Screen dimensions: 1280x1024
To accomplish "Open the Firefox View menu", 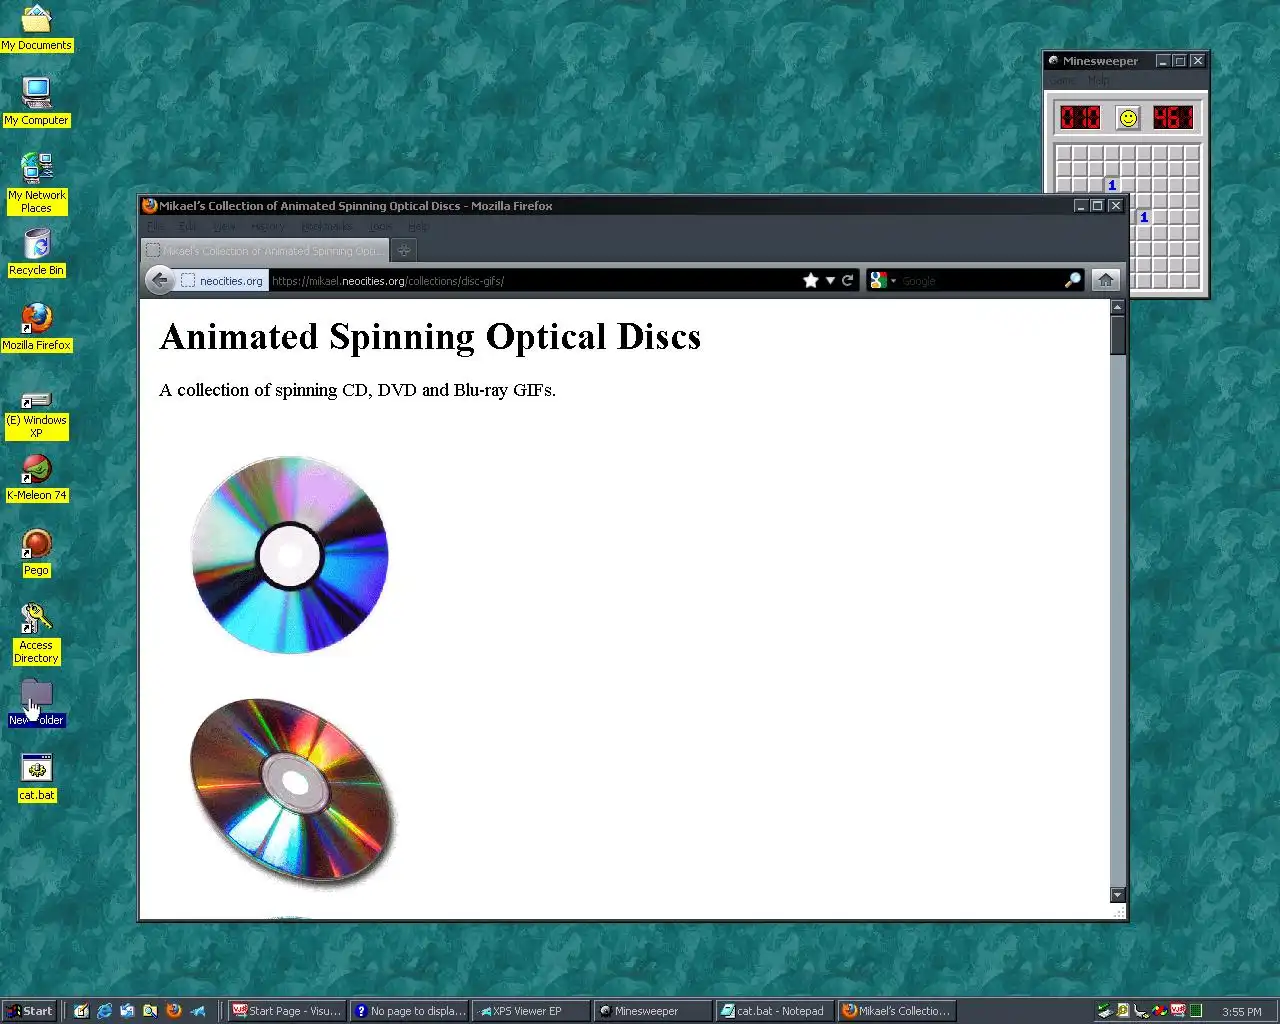I will tap(224, 227).
